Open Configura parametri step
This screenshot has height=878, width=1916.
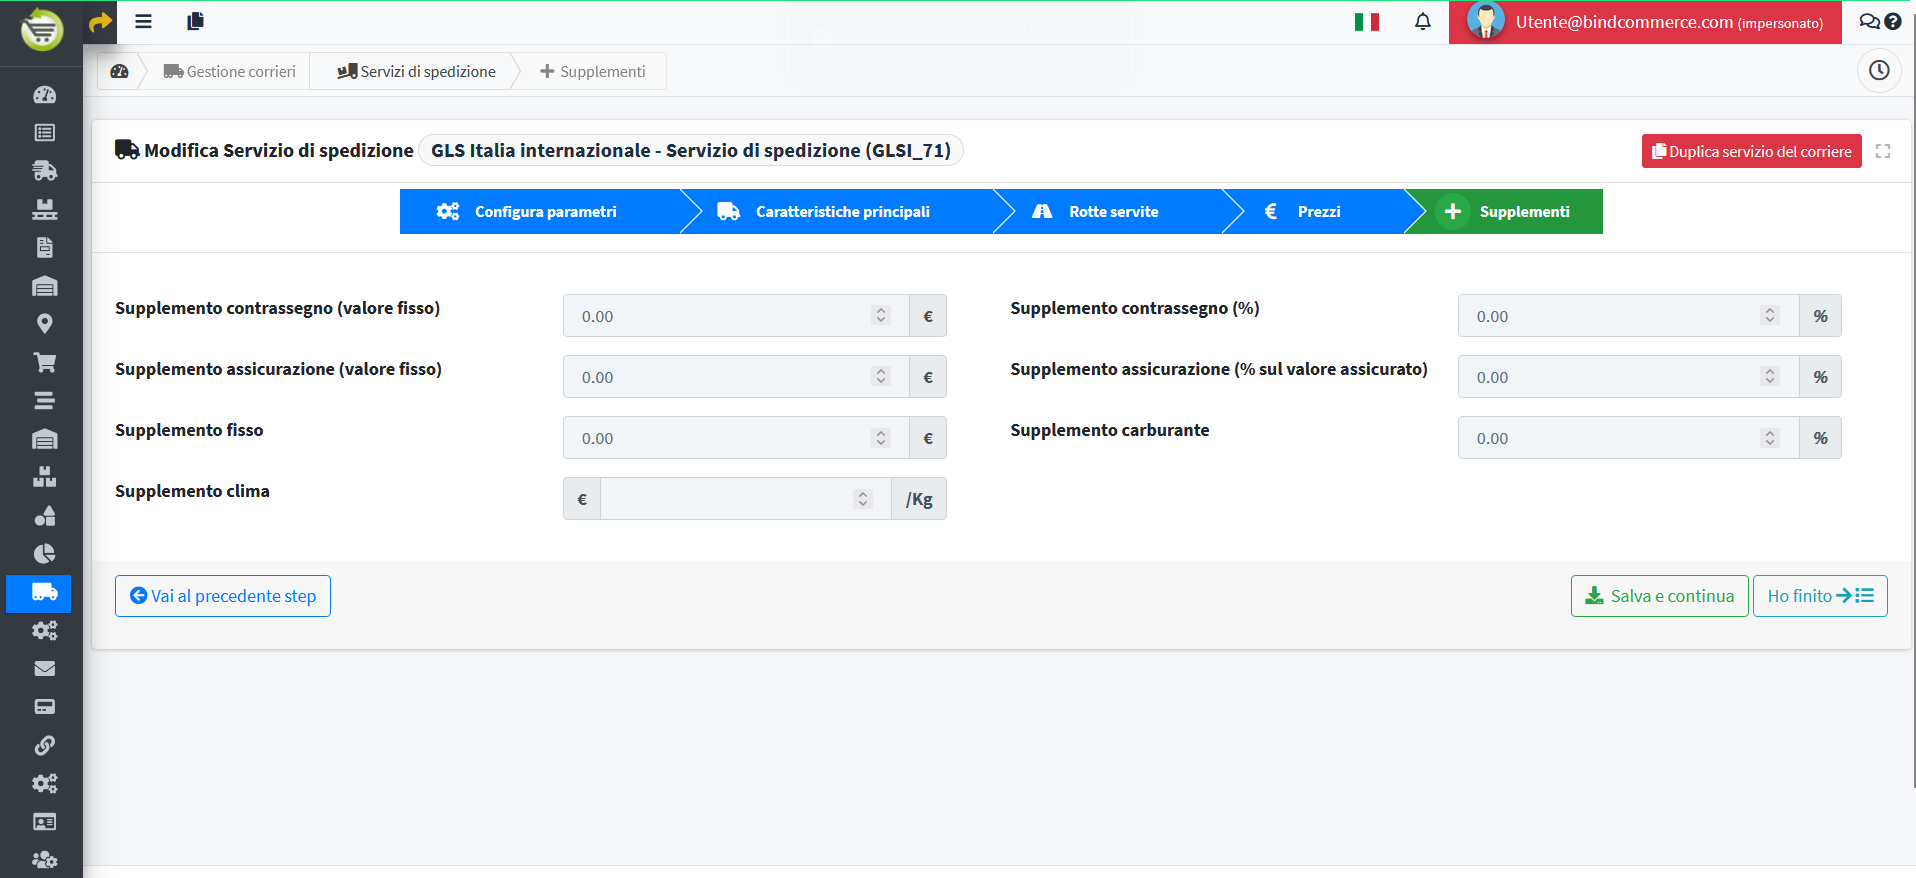click(x=545, y=212)
